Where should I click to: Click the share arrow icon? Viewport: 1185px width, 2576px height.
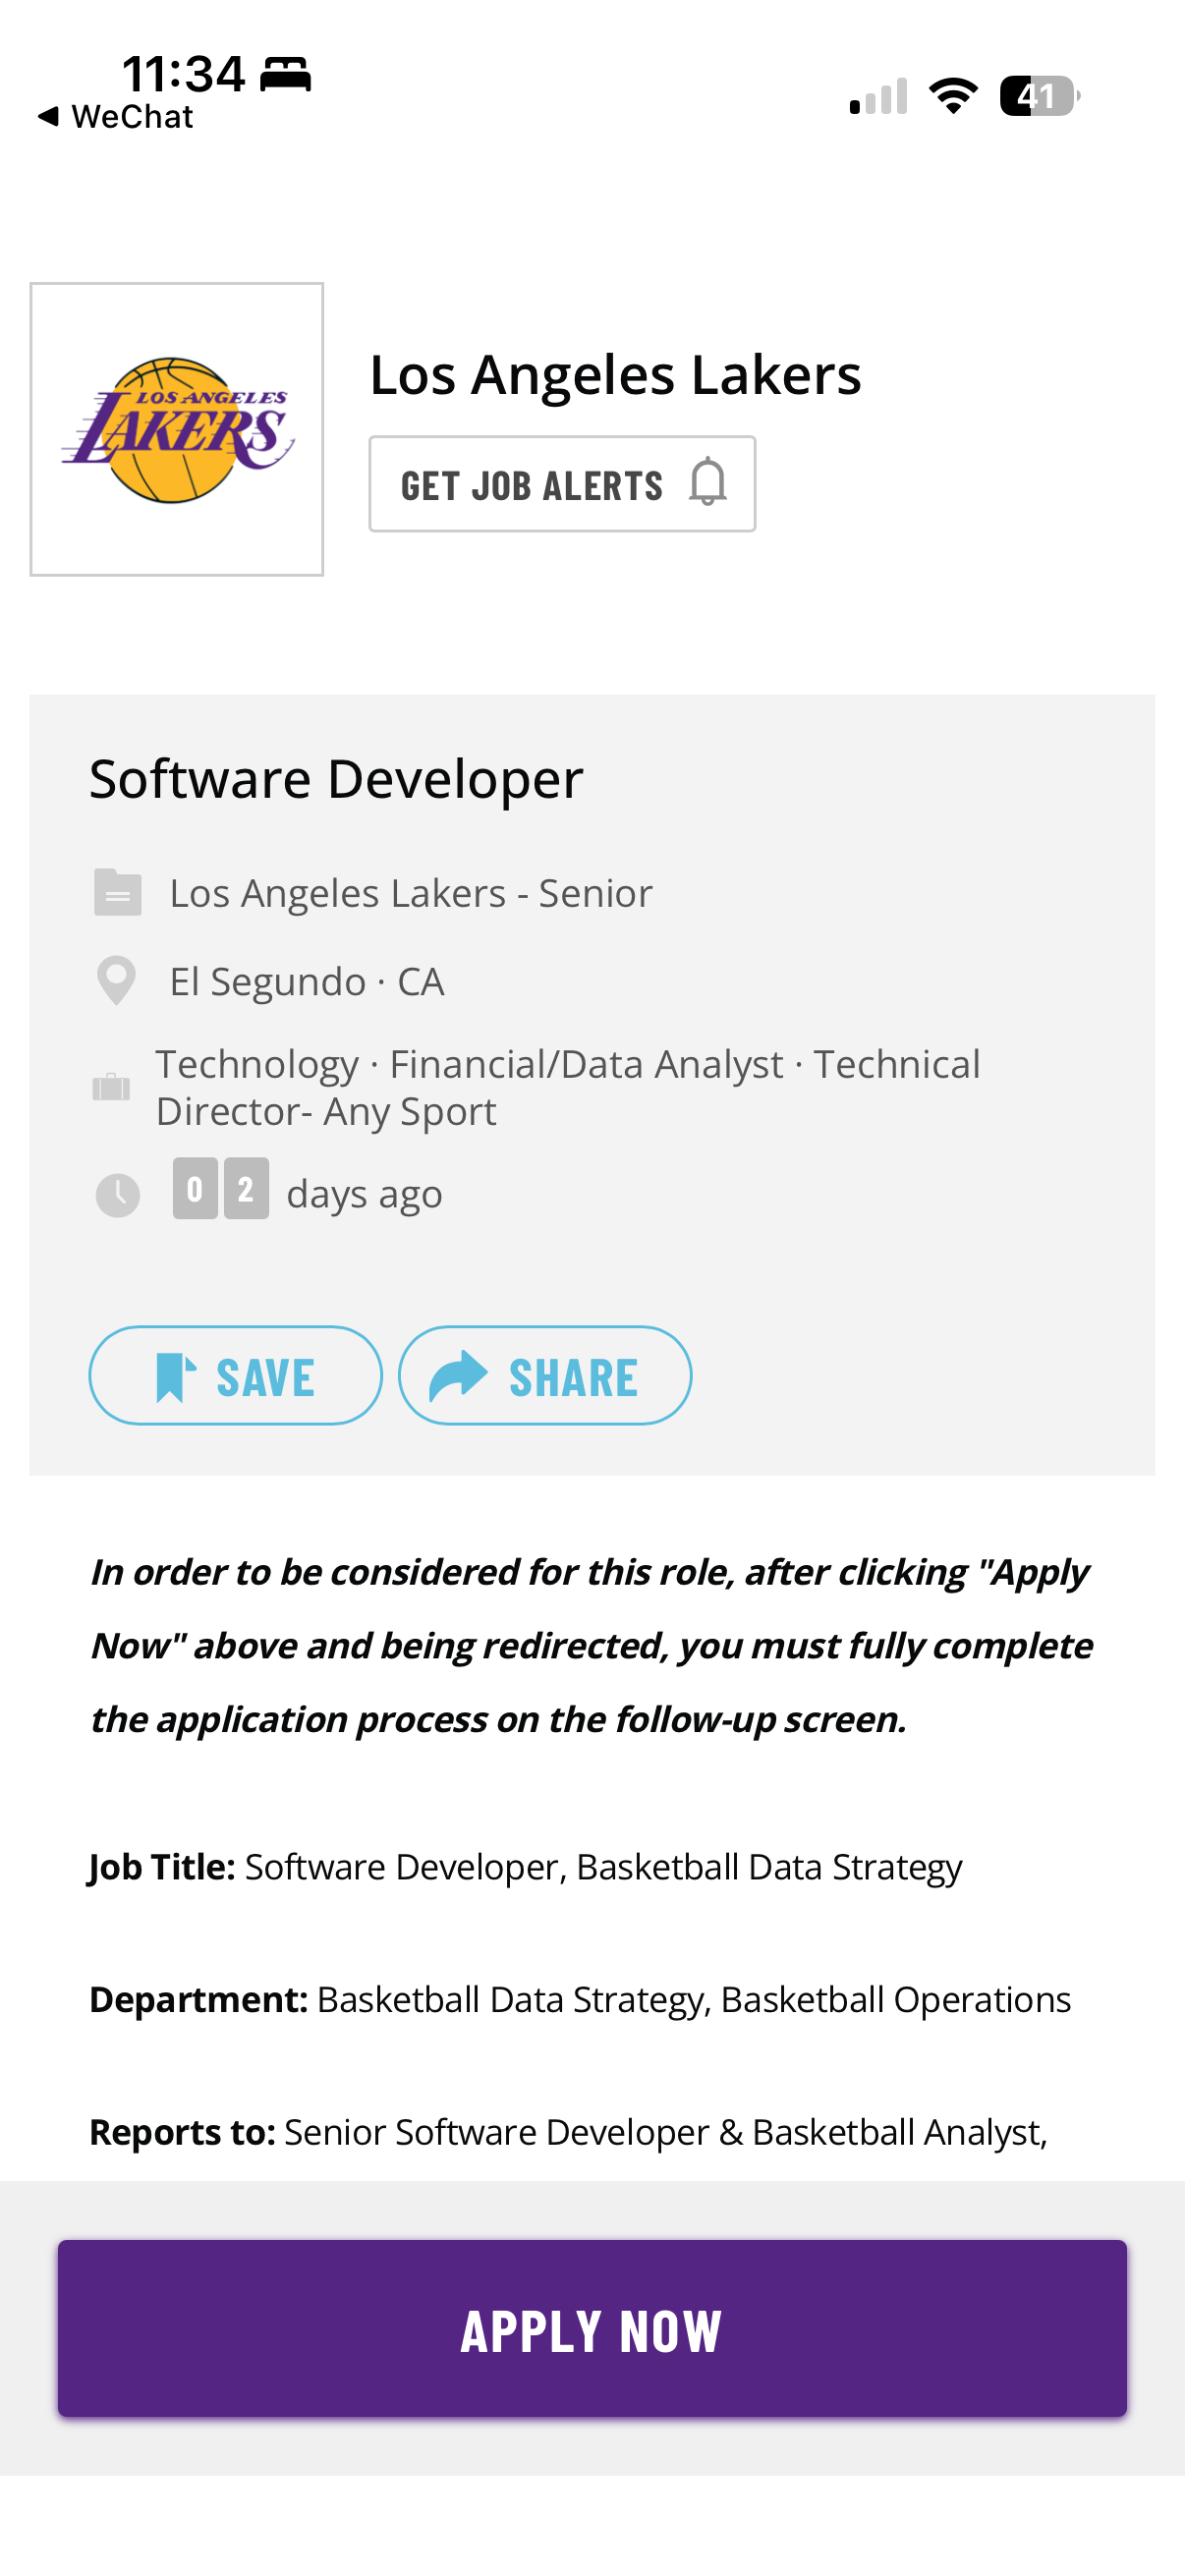(458, 1376)
